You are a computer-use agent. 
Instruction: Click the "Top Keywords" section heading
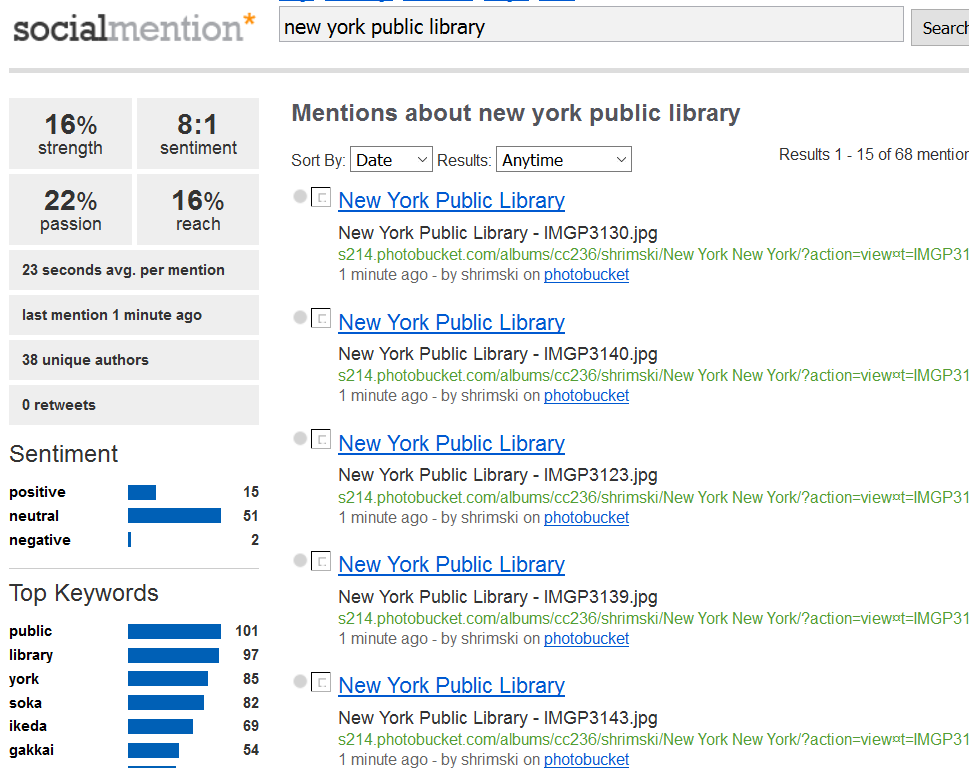coord(84,593)
